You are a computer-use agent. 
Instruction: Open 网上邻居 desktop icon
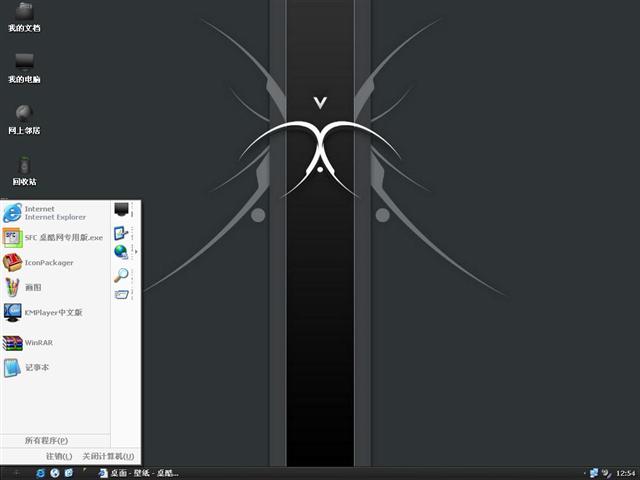click(24, 120)
